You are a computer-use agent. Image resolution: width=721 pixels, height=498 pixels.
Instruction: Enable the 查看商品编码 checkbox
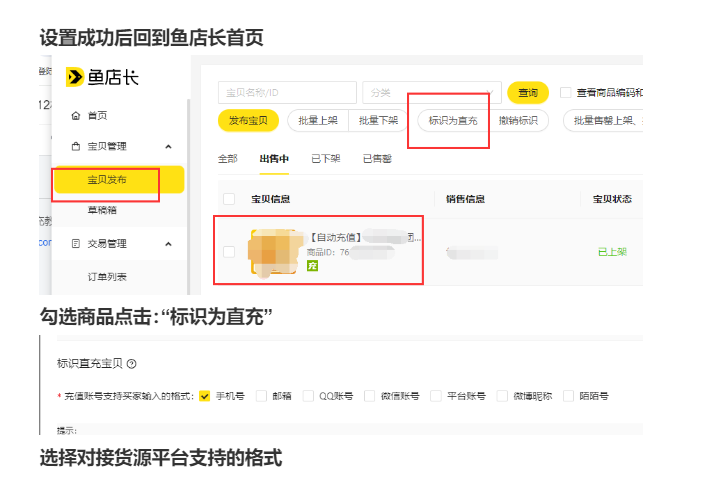point(566,92)
